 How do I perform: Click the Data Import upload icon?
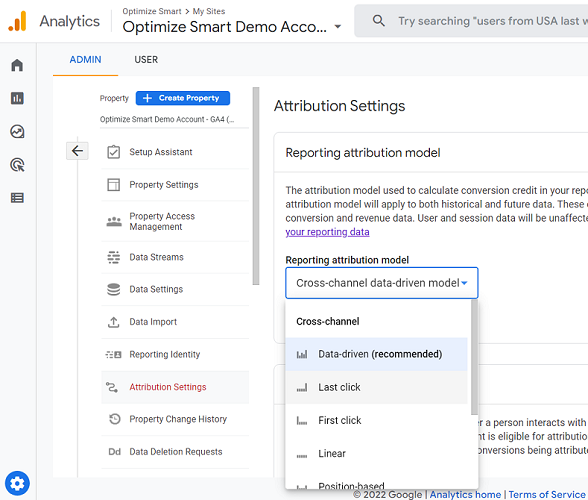click(x=114, y=322)
